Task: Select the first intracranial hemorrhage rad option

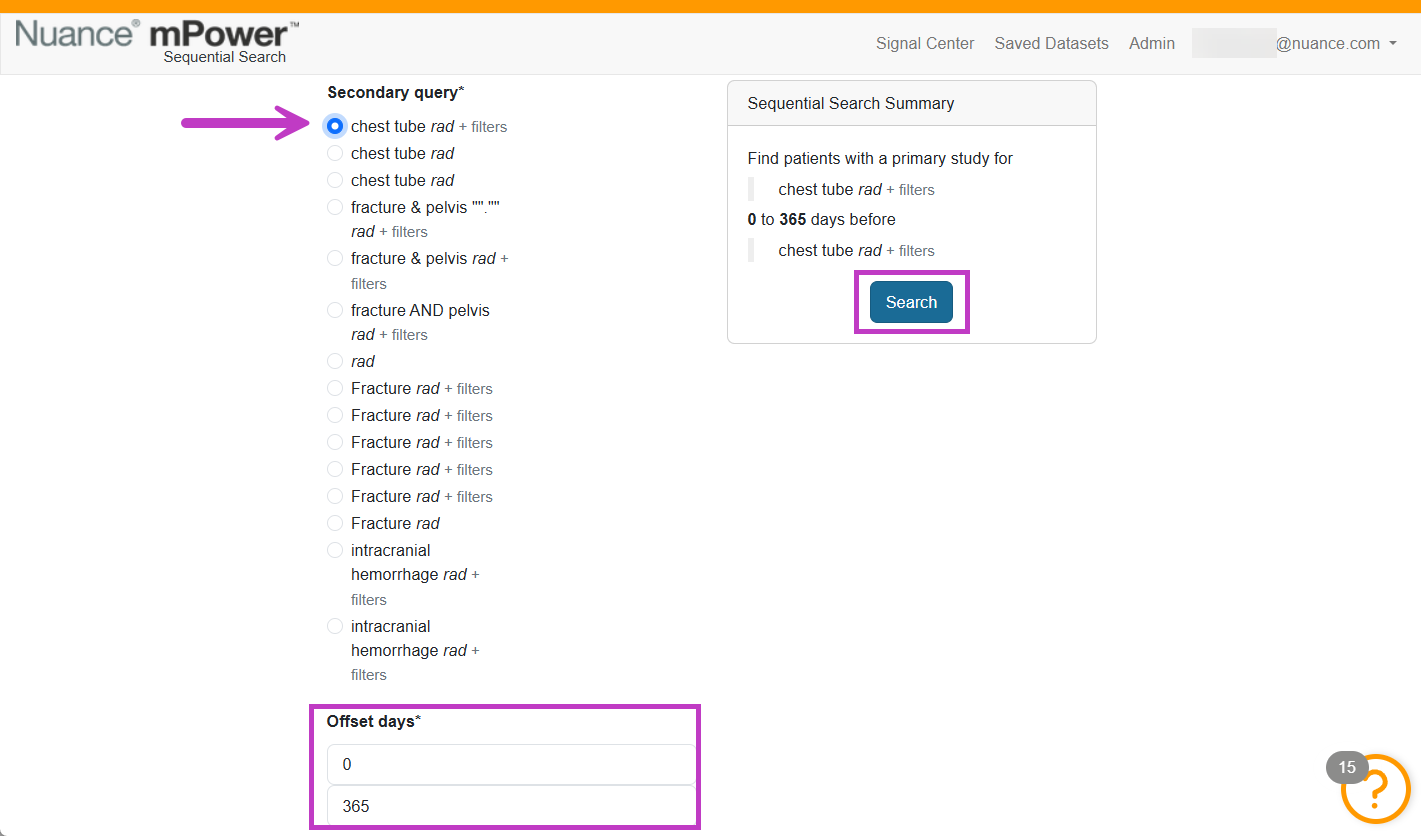Action: coord(335,550)
